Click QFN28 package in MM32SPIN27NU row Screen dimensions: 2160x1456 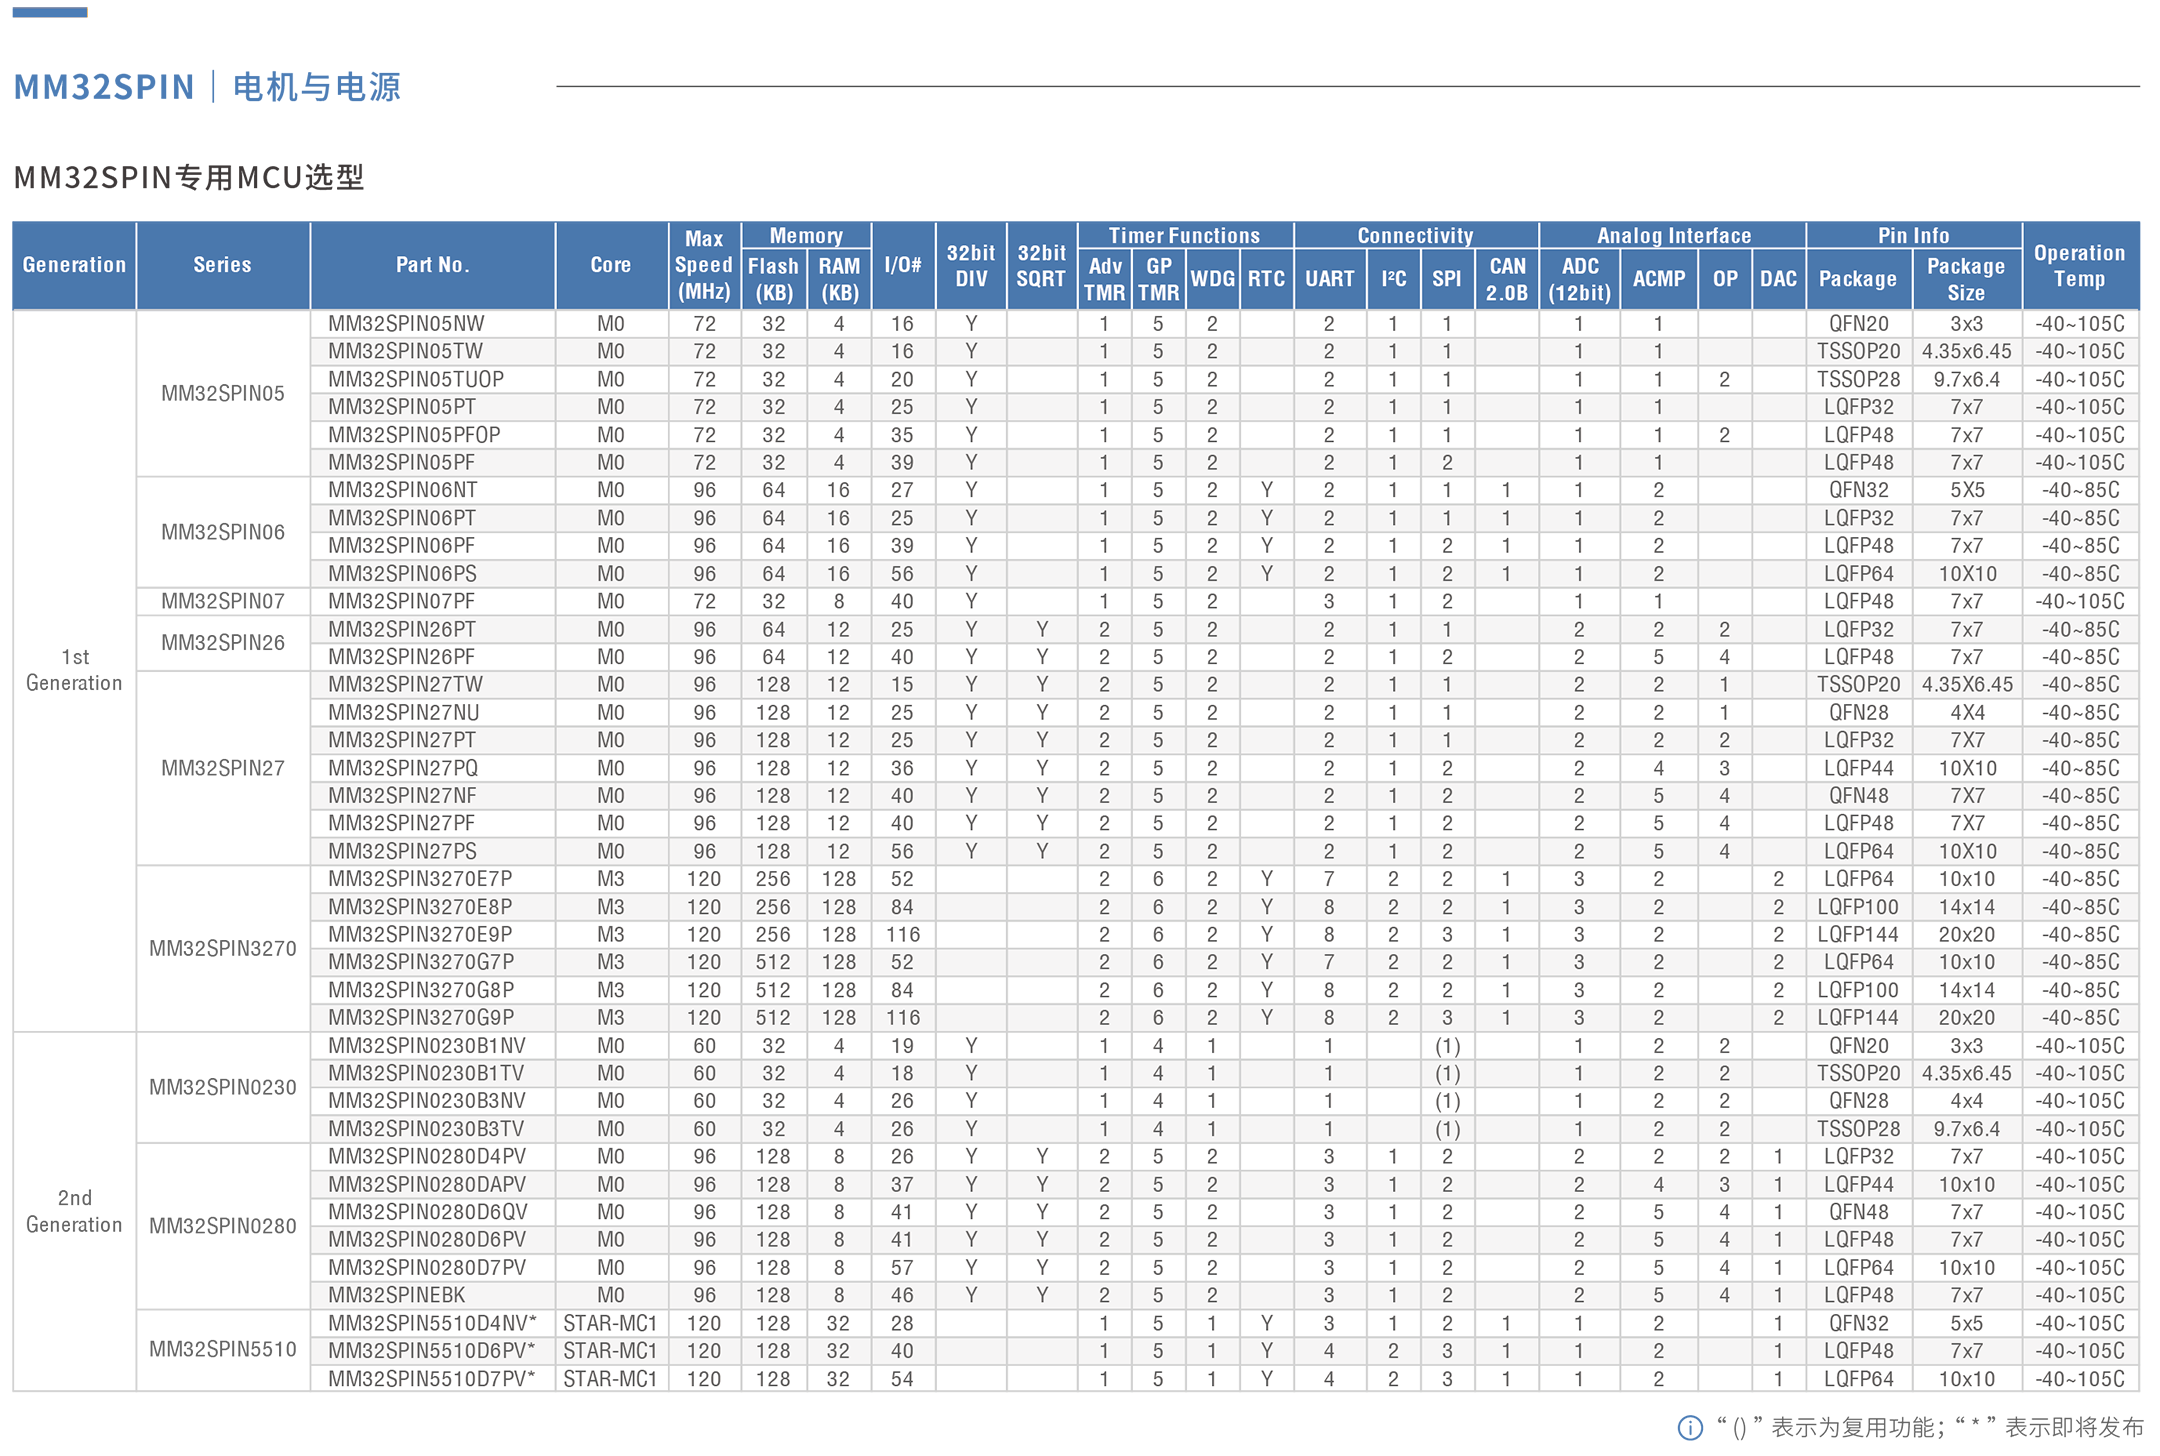coord(1858,712)
